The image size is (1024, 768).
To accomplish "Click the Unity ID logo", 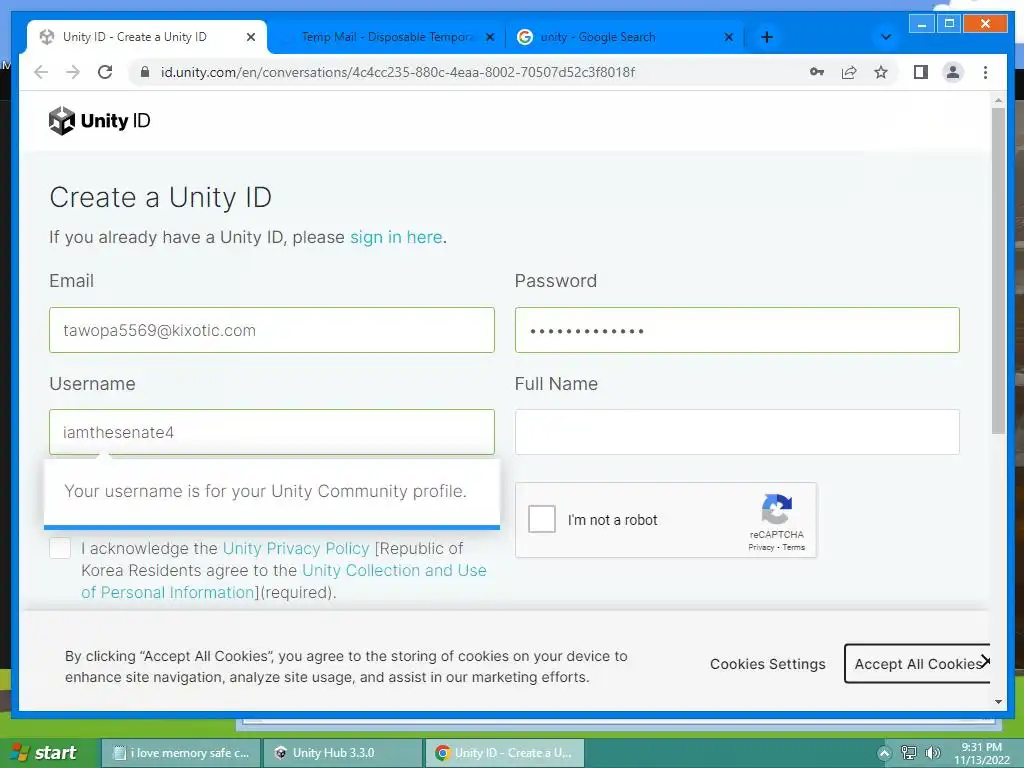I will click(x=99, y=121).
